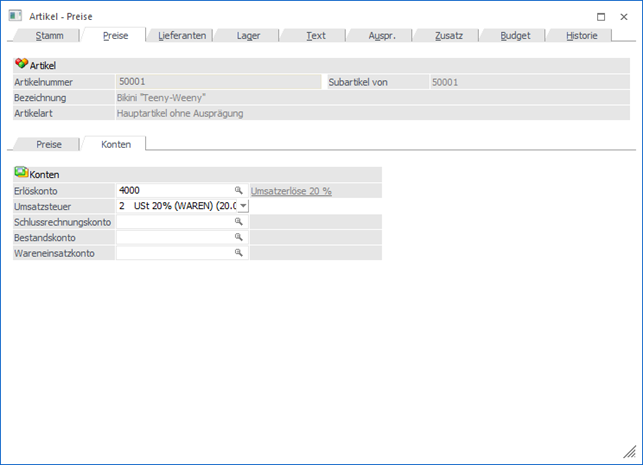Click into the Erlöskonto input field

point(174,189)
